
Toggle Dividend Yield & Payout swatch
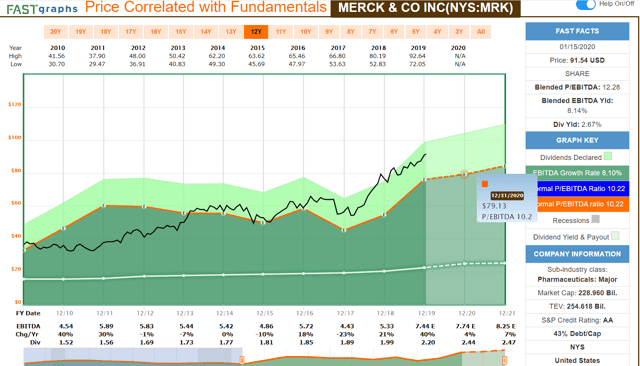[x=615, y=235]
